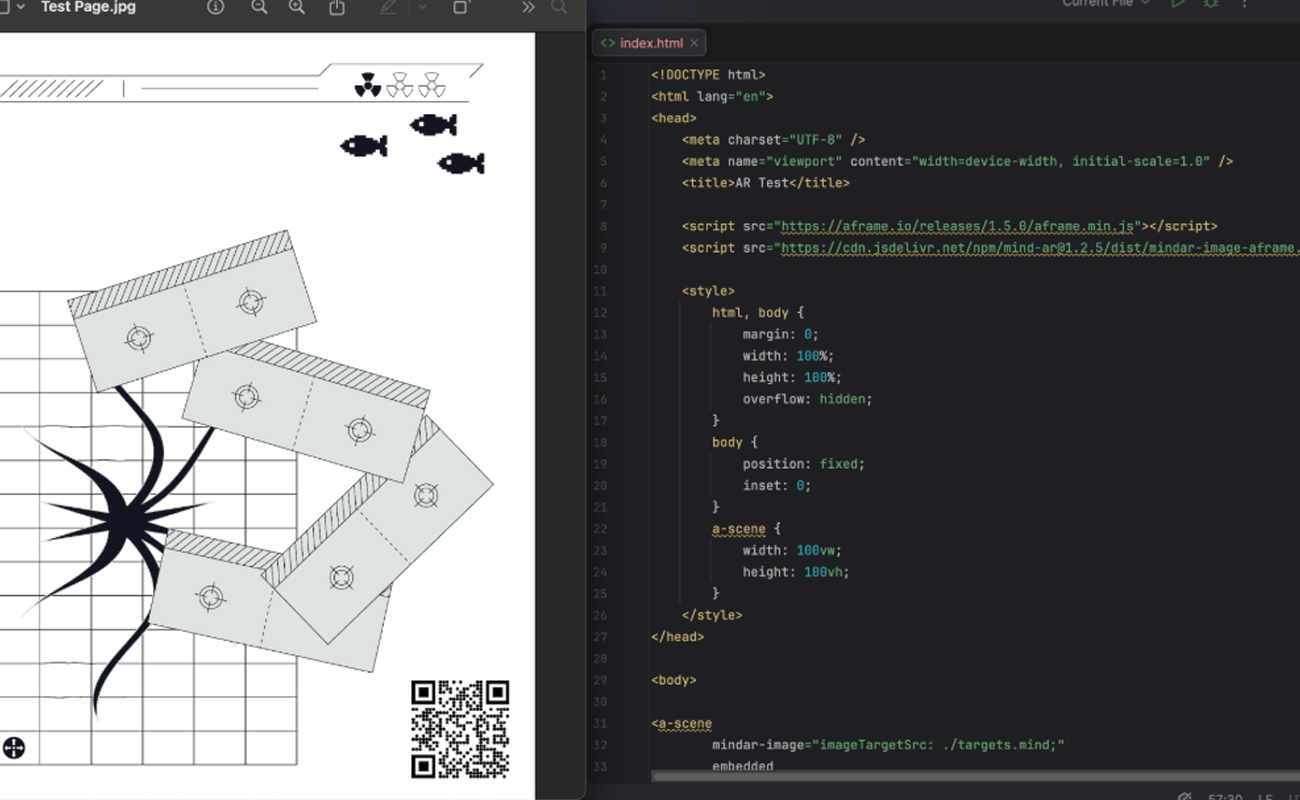Open the sidebar view options dropdown
This screenshot has width=1300, height=800.
click(19, 7)
